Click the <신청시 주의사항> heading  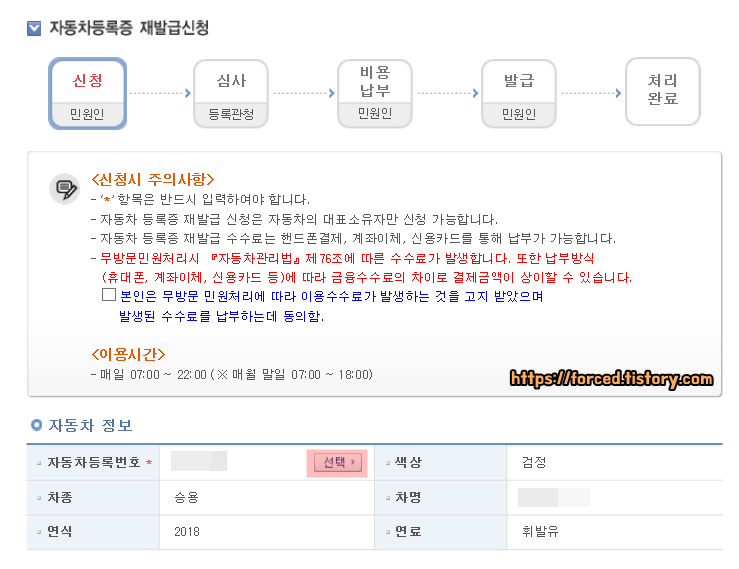(x=153, y=179)
